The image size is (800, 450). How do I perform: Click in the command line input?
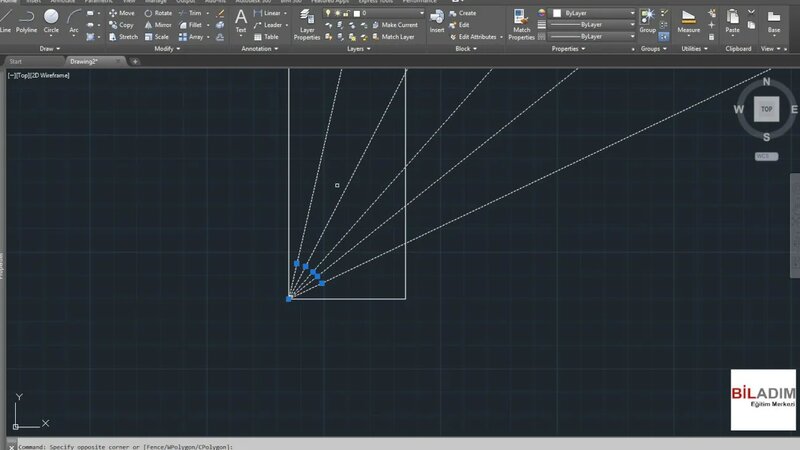pyautogui.click(x=408, y=446)
